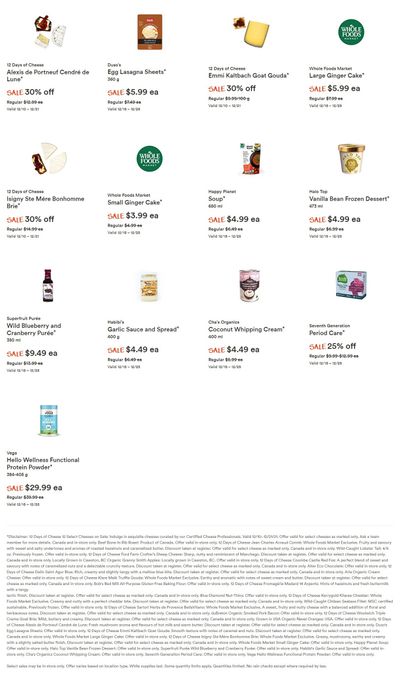Select the Emmi Kaltbach Goat Gouda image
400x673 pixels.
(x=251, y=31)
